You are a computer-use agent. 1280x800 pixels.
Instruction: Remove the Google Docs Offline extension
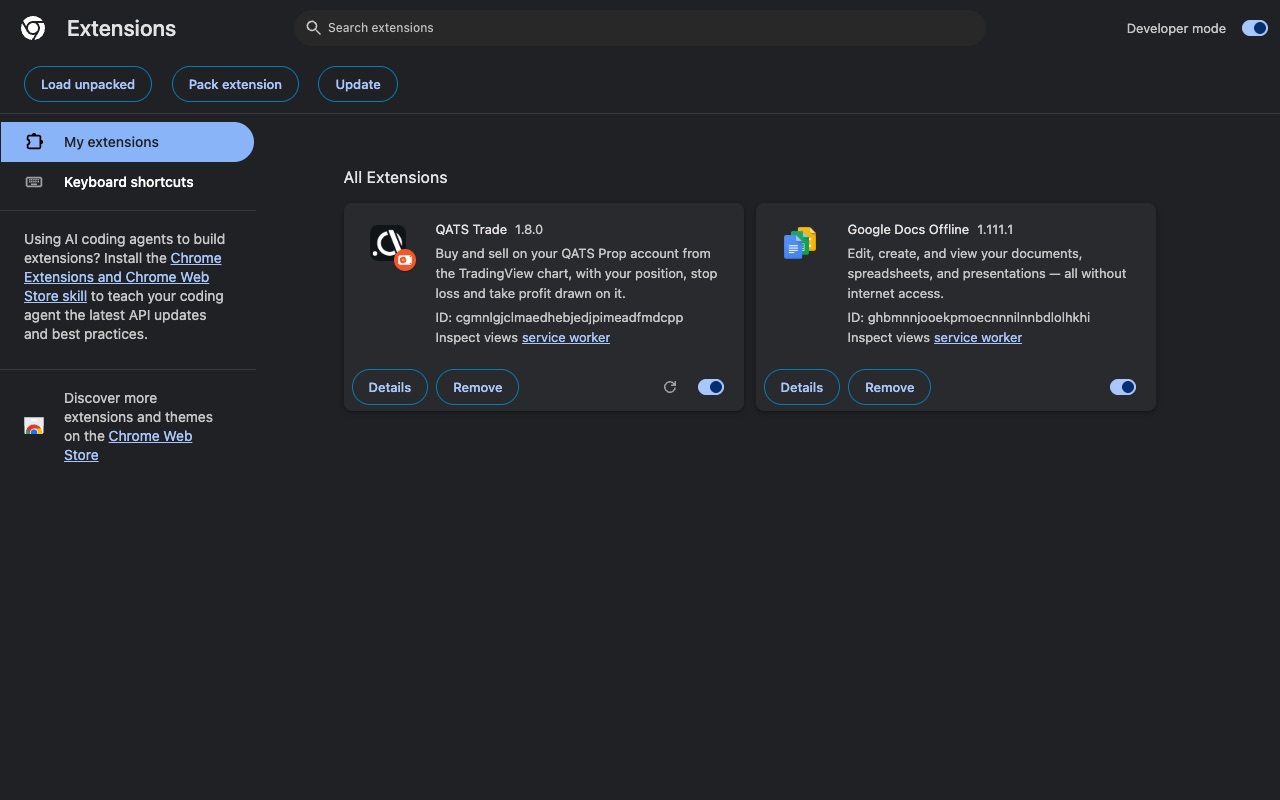coord(890,387)
